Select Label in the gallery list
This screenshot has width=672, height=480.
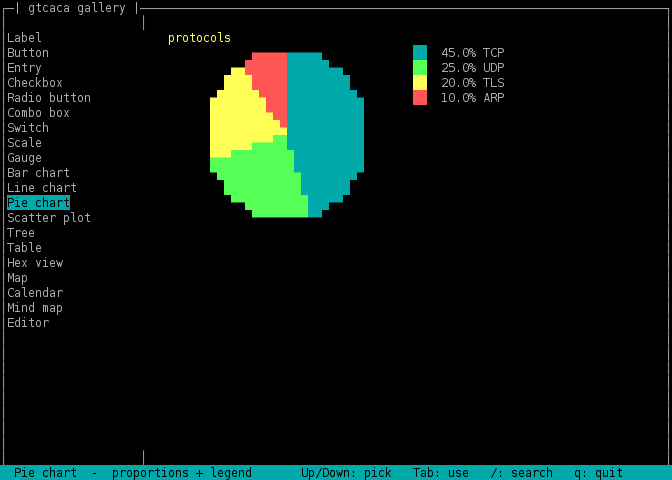pos(24,38)
